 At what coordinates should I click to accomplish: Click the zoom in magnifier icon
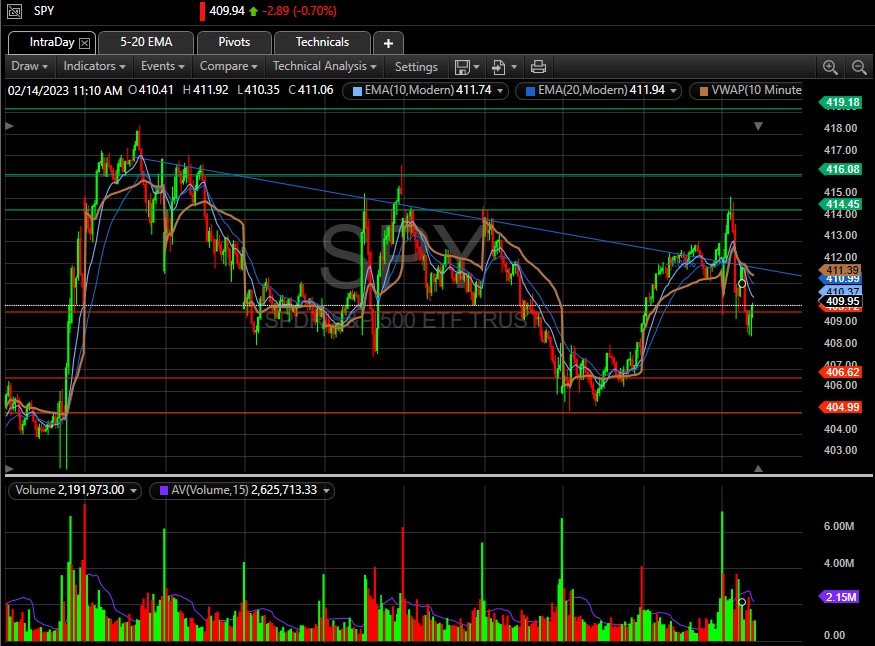[x=830, y=67]
